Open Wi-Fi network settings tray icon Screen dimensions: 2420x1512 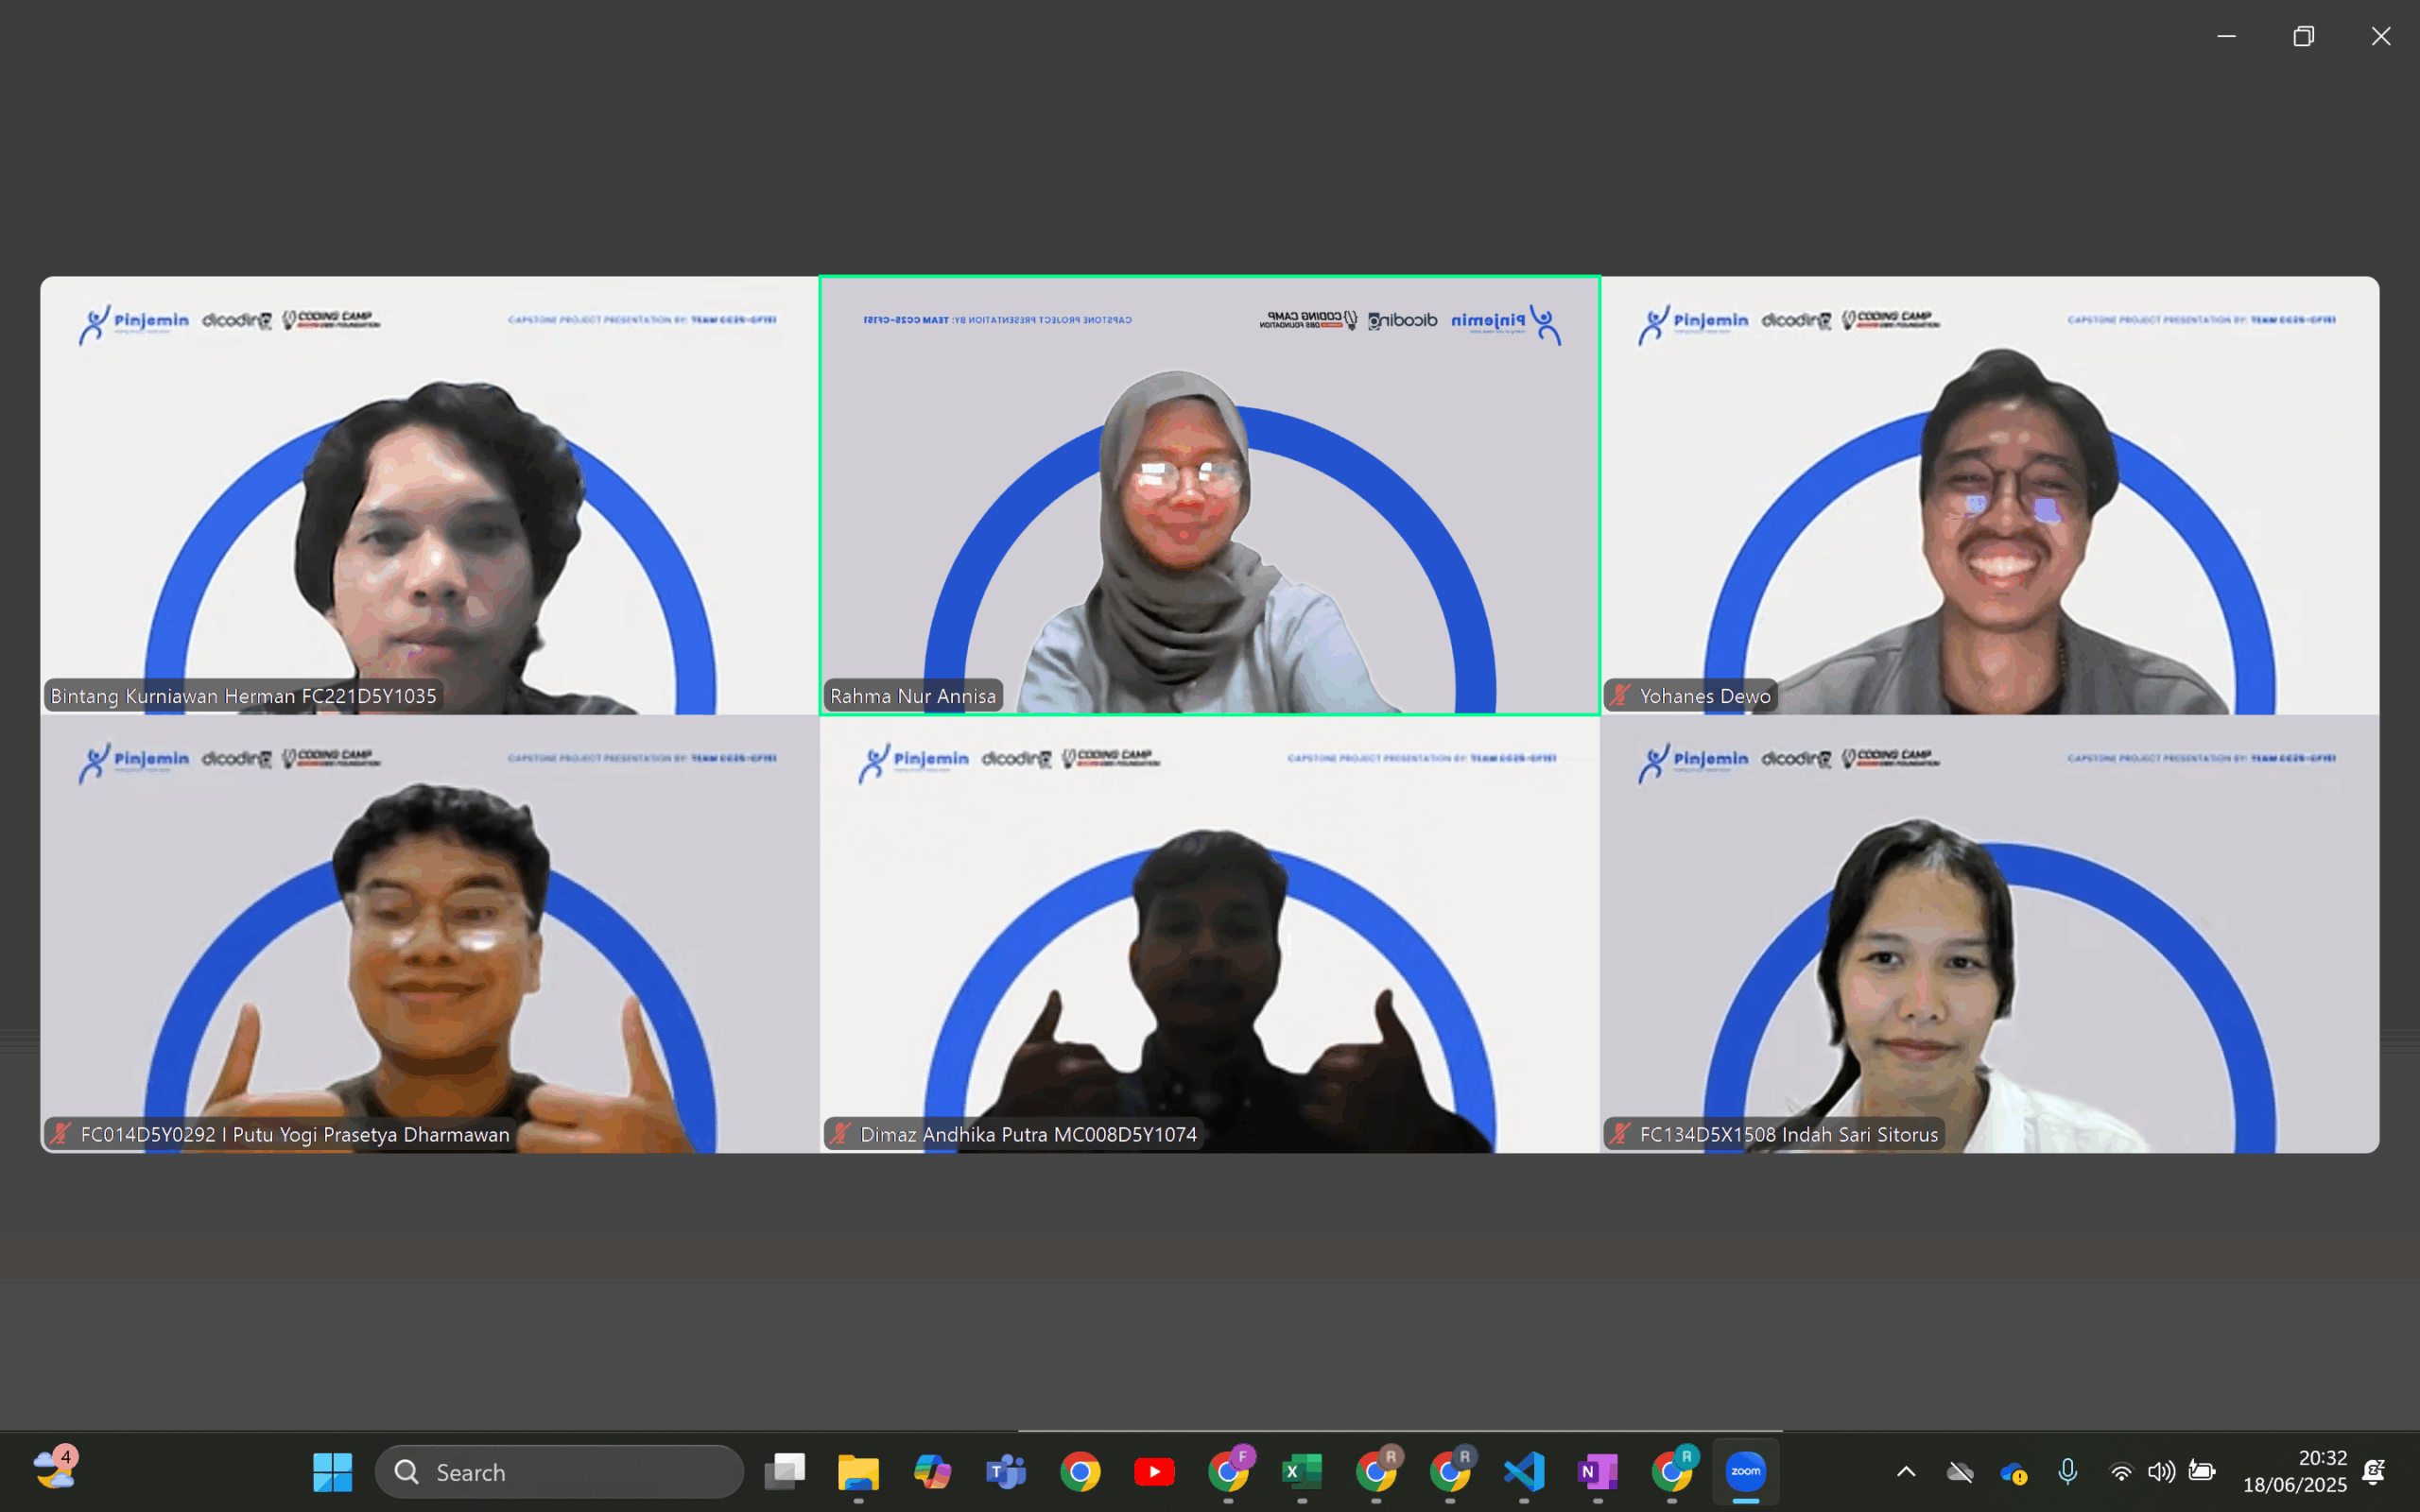2120,1471
